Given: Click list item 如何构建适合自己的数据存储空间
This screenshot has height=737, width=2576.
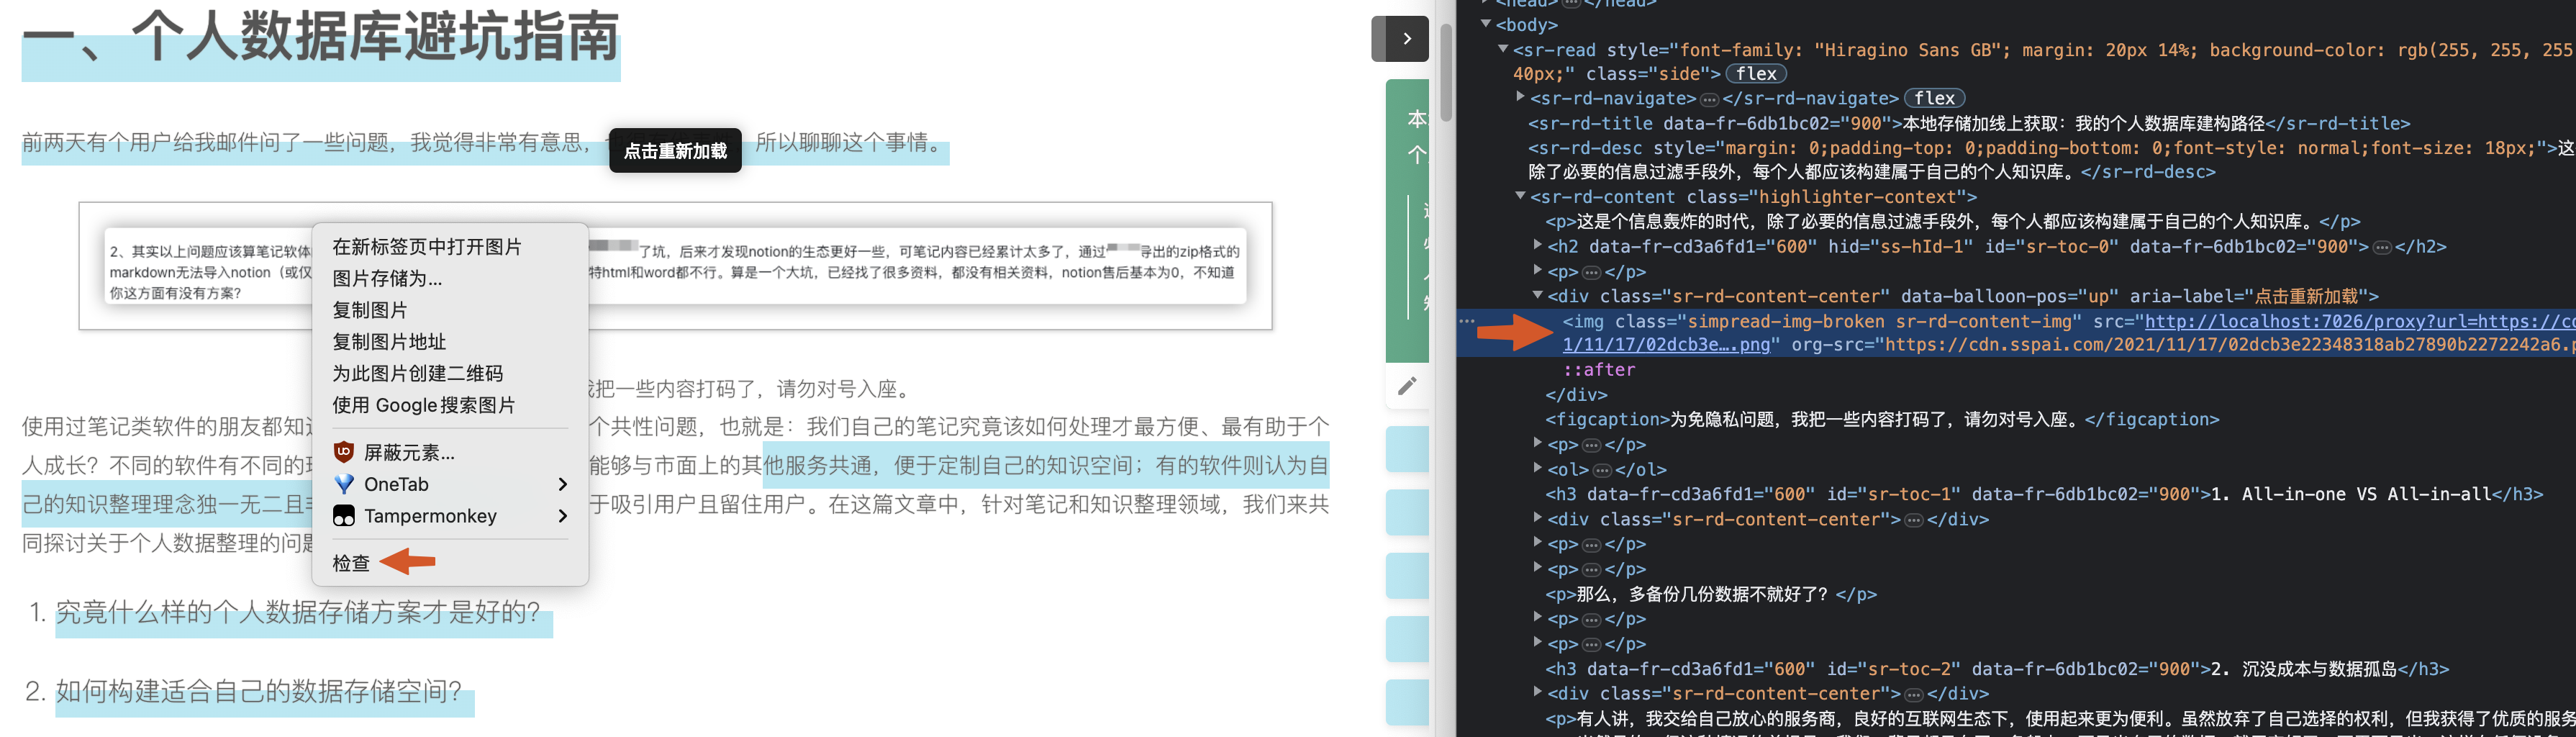Looking at the screenshot, I should pyautogui.click(x=258, y=691).
